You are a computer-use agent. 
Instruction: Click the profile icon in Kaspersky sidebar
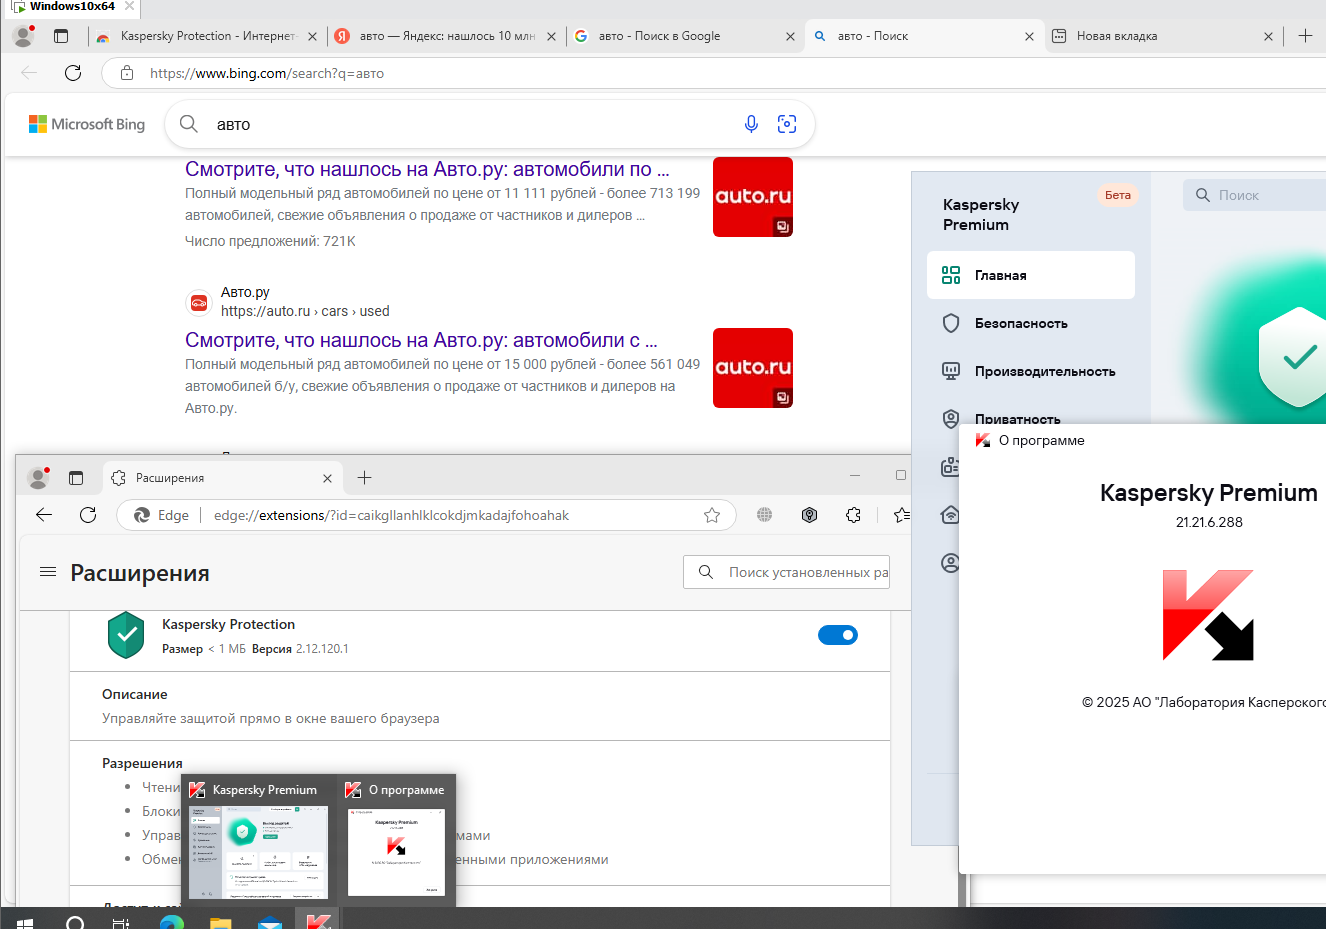951,563
